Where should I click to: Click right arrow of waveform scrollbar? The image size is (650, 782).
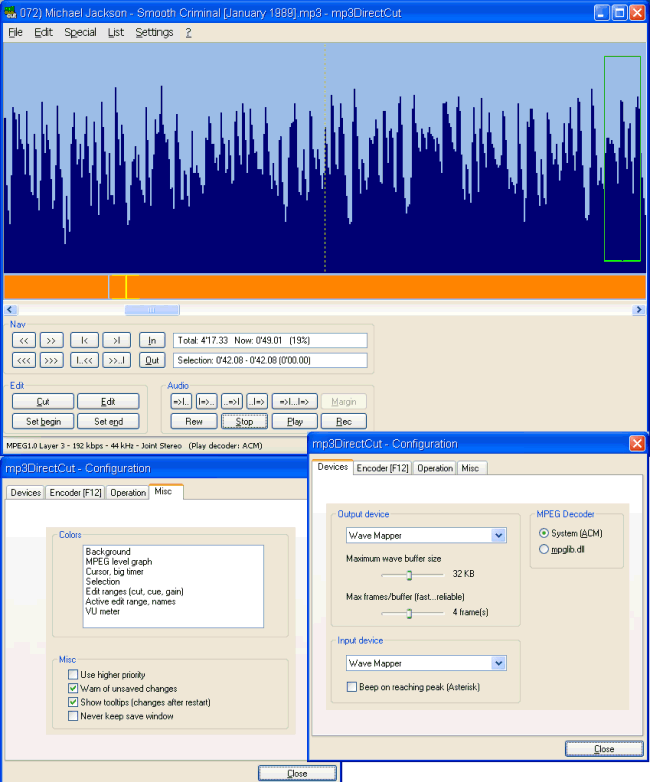[x=639, y=310]
